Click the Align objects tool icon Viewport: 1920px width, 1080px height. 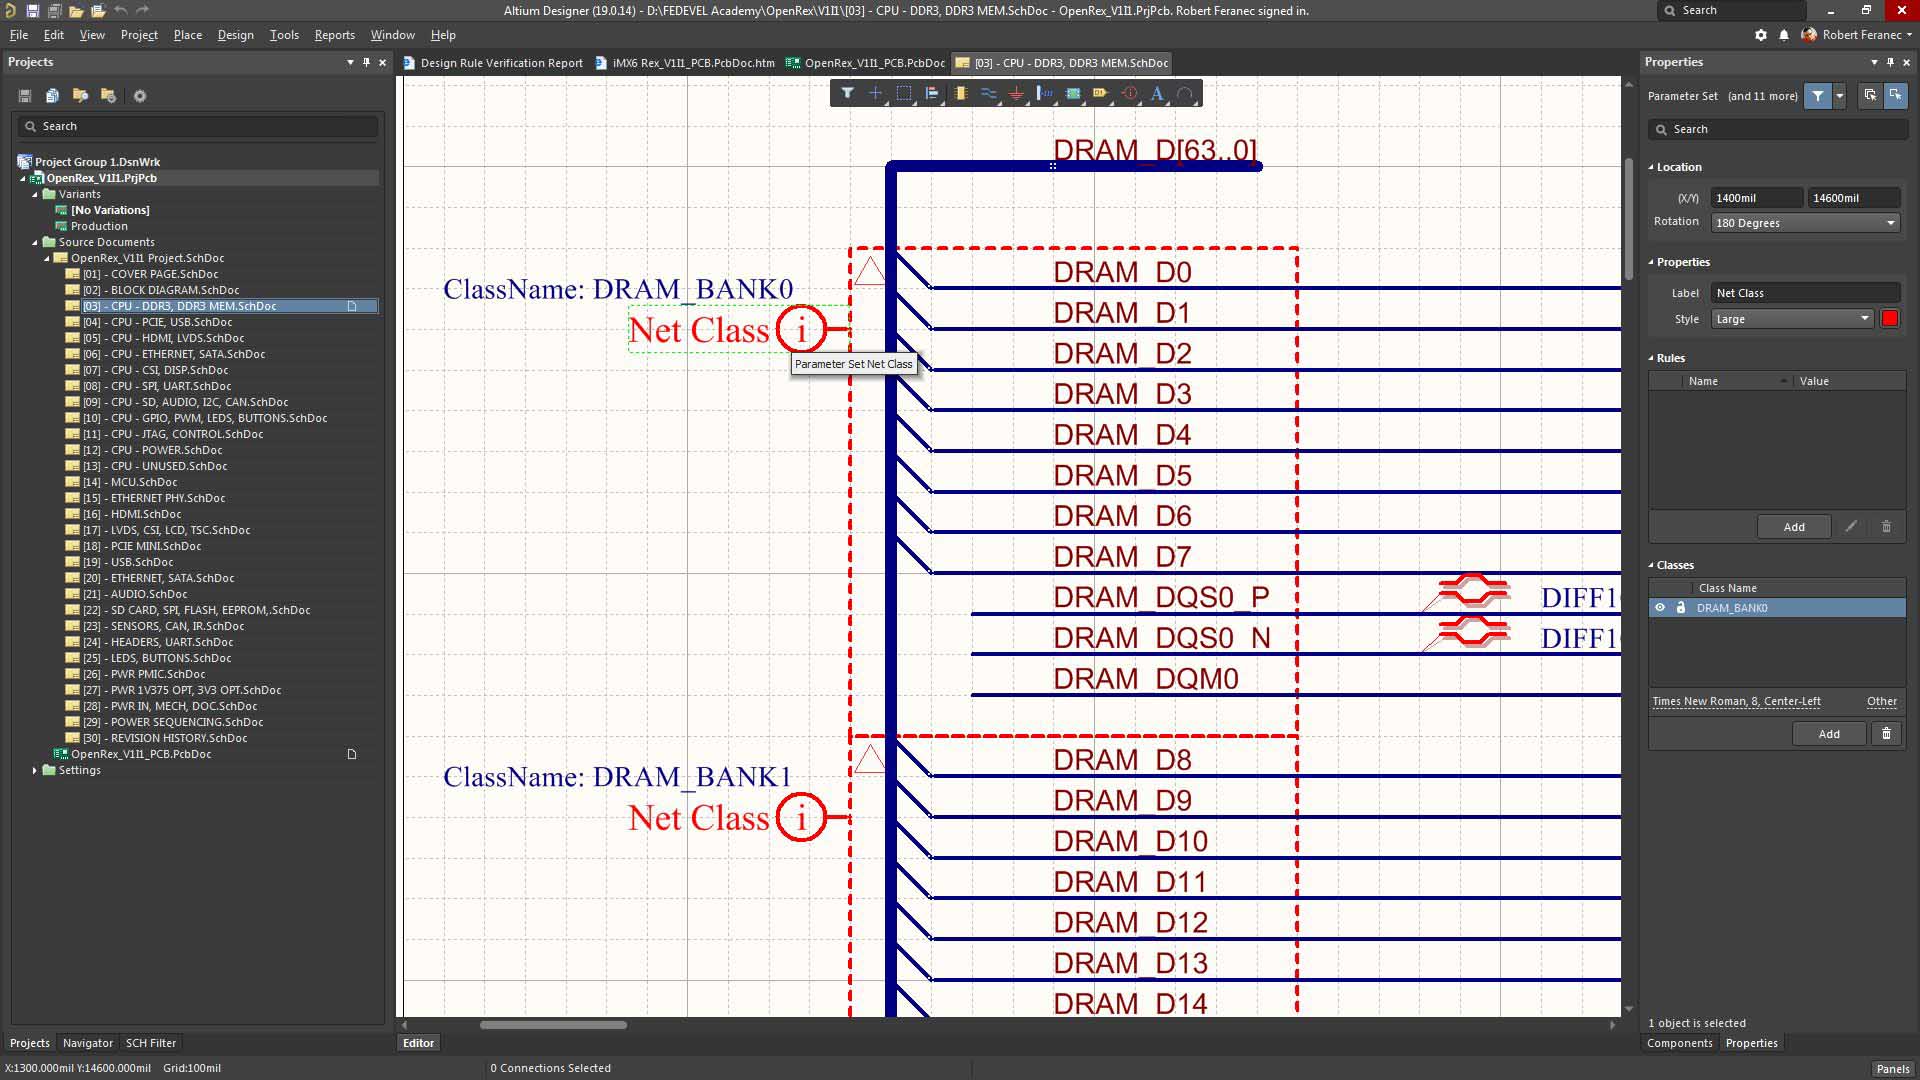point(931,93)
